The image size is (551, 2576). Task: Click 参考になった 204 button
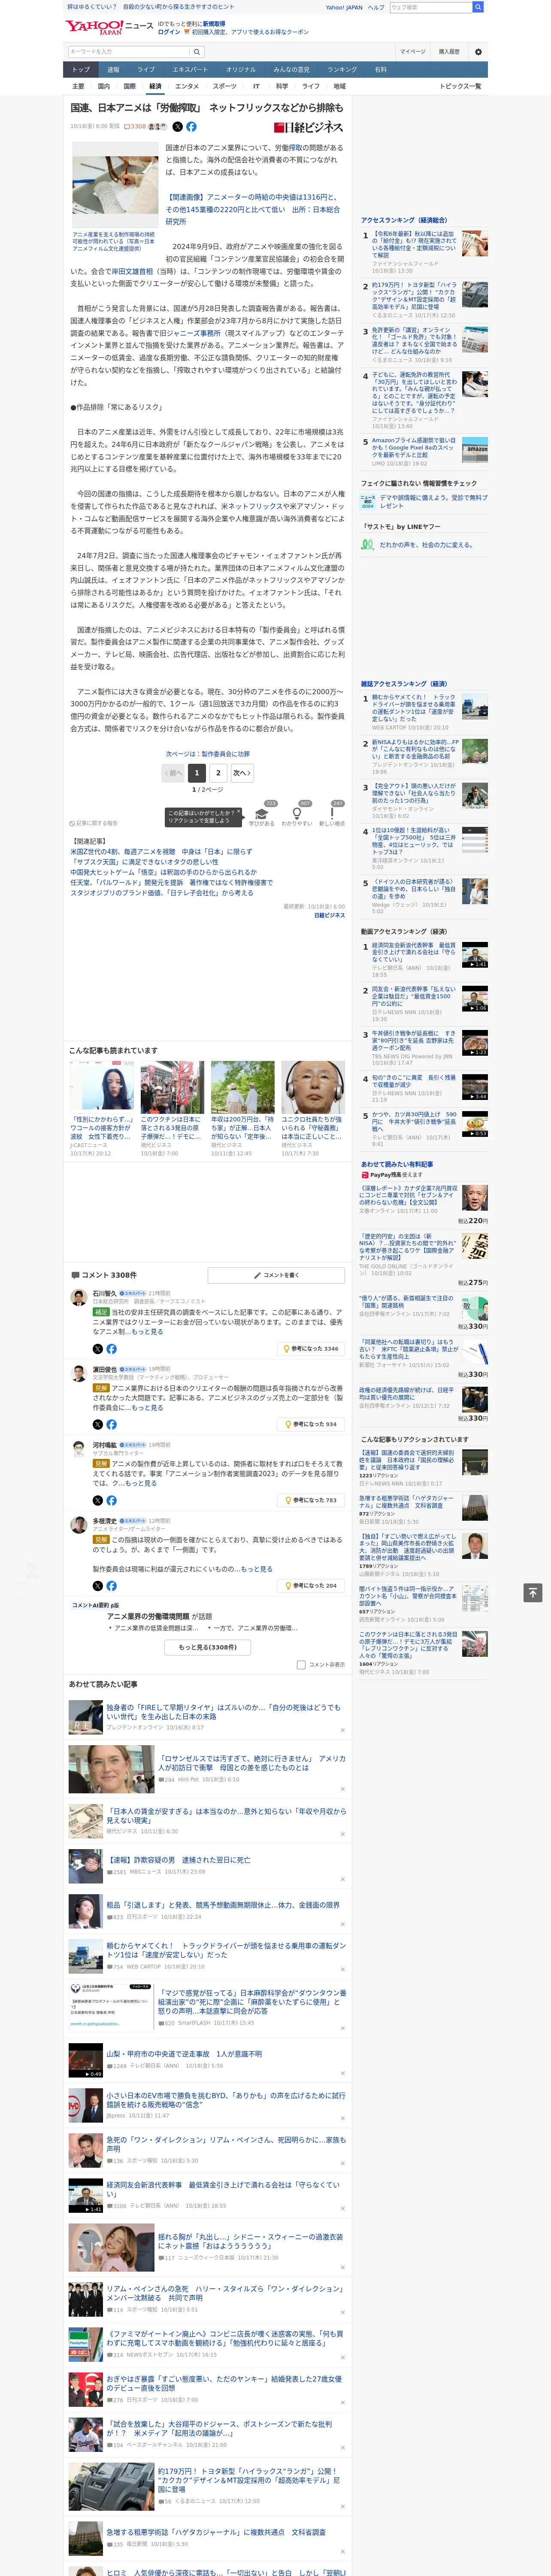coord(311,1586)
